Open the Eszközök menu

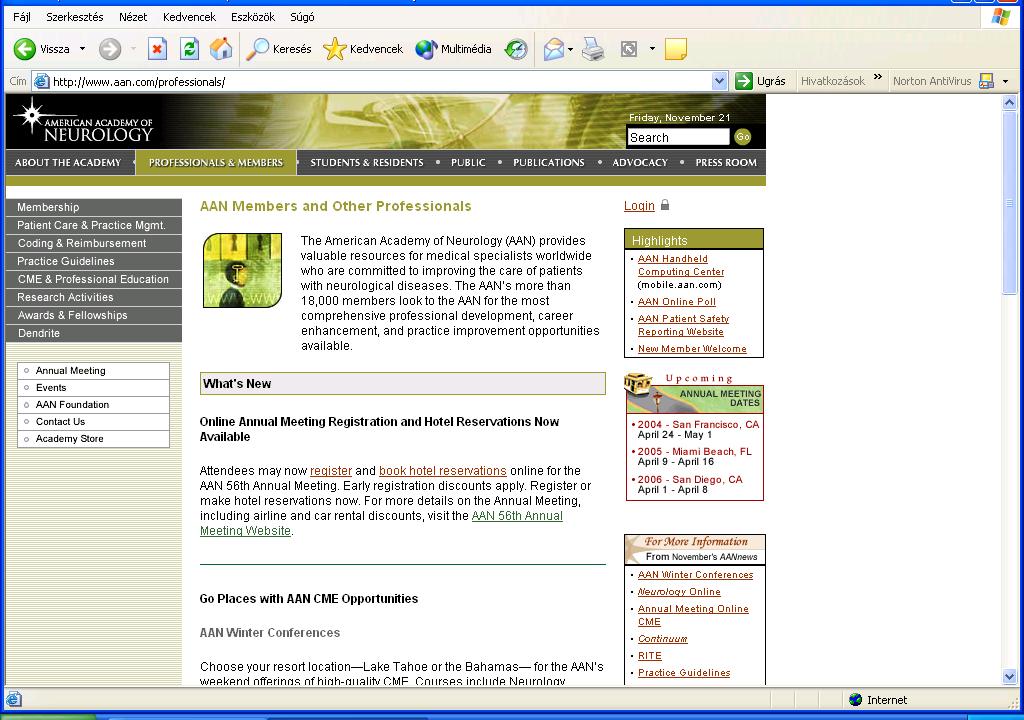[x=253, y=17]
